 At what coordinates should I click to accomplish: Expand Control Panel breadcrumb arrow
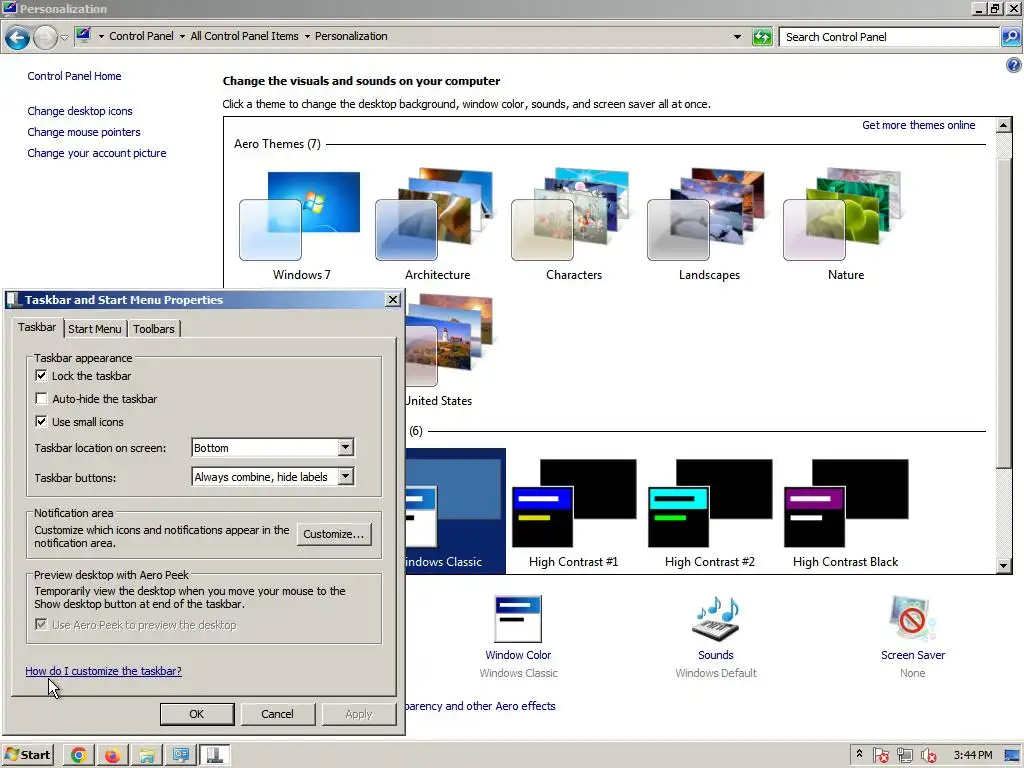[182, 37]
